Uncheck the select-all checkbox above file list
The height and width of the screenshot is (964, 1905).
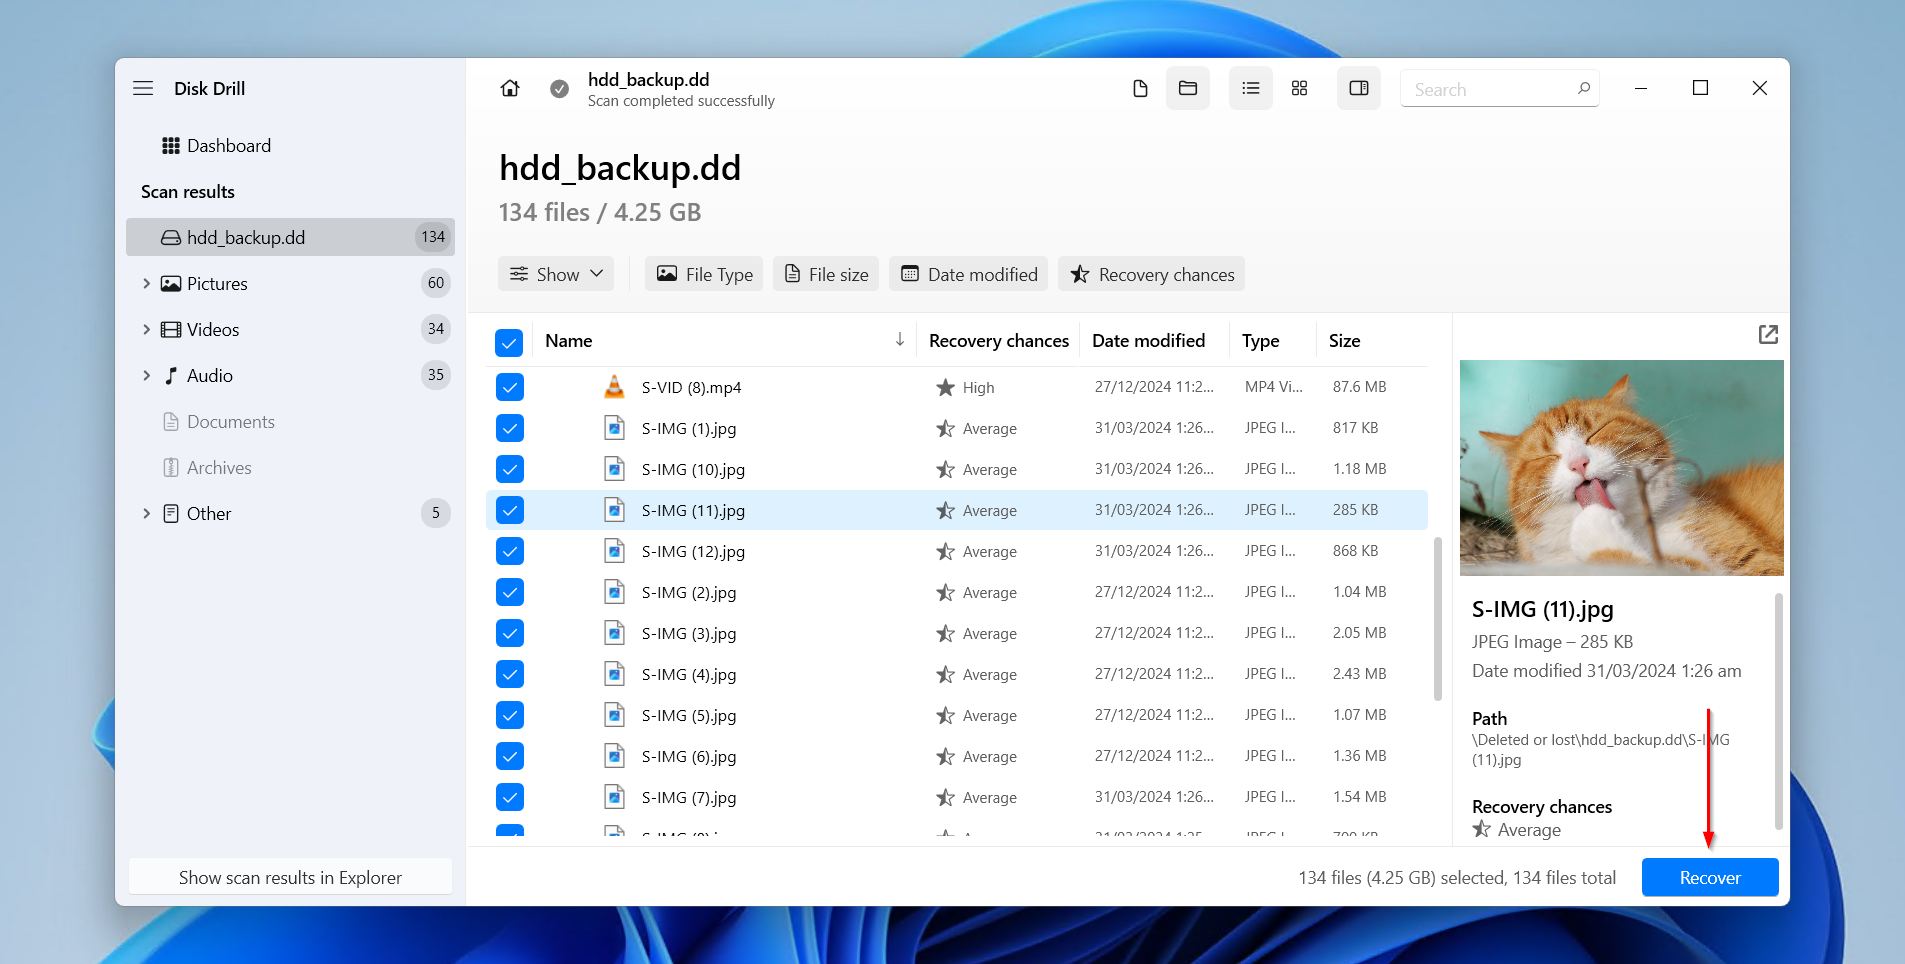[x=509, y=342]
